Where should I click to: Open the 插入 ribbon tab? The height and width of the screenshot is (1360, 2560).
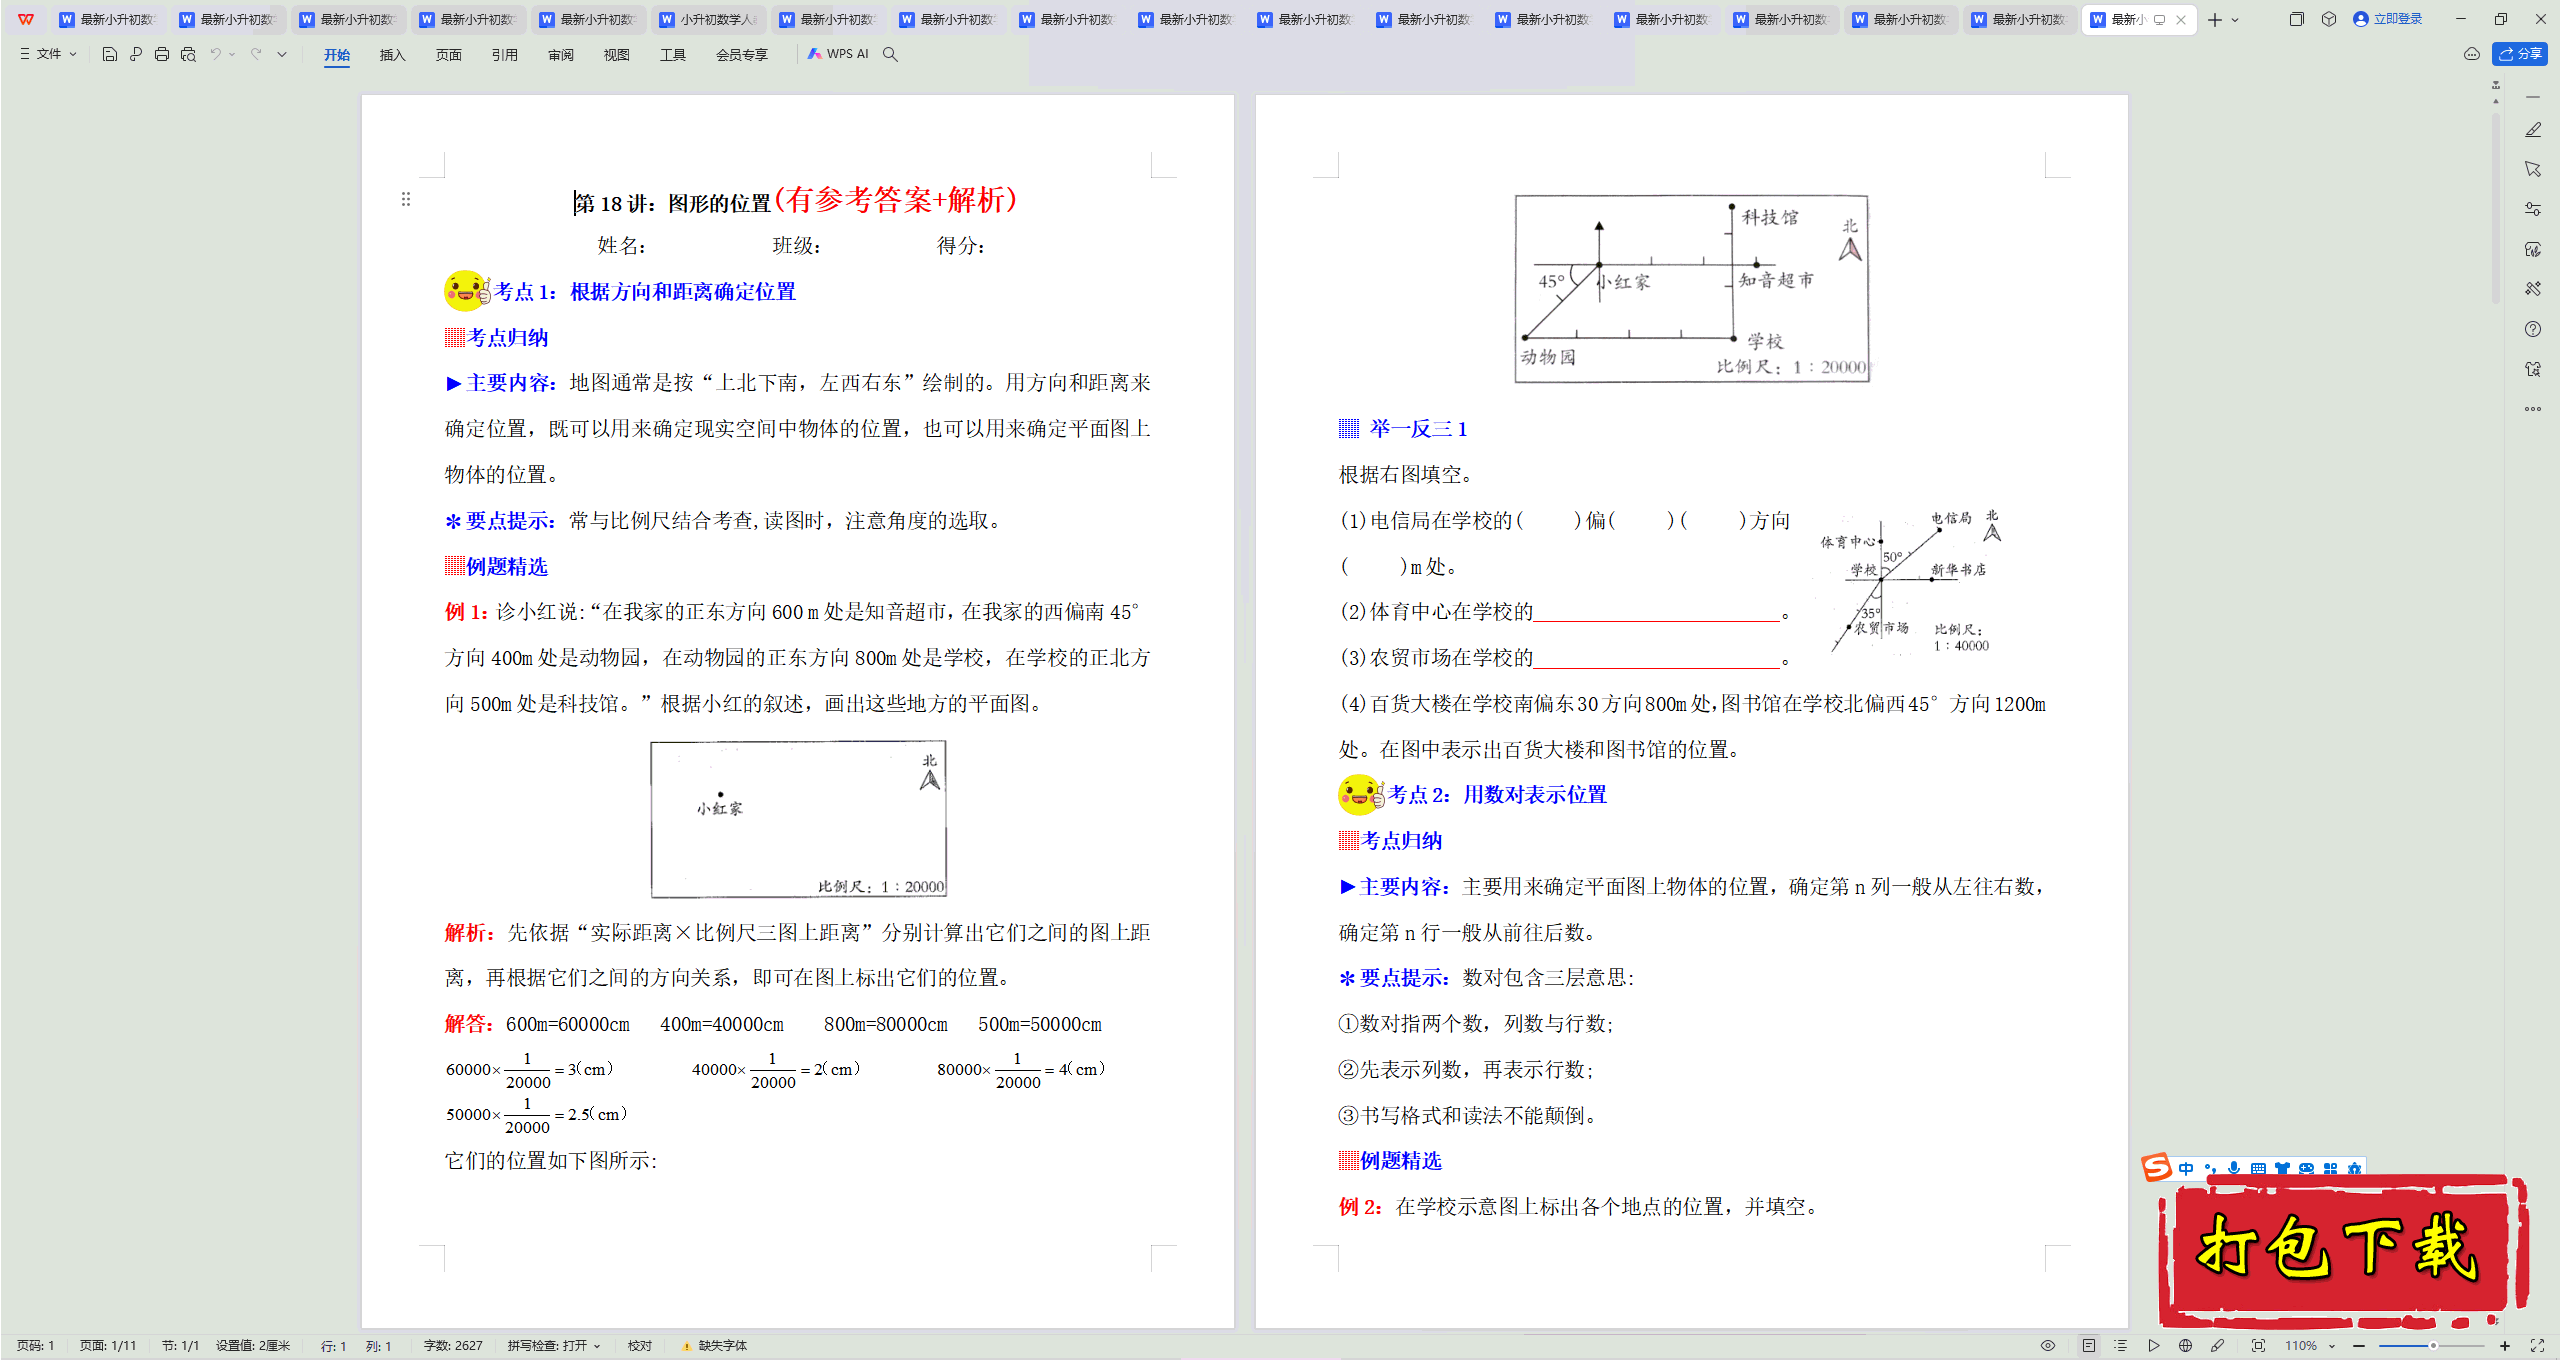[393, 55]
